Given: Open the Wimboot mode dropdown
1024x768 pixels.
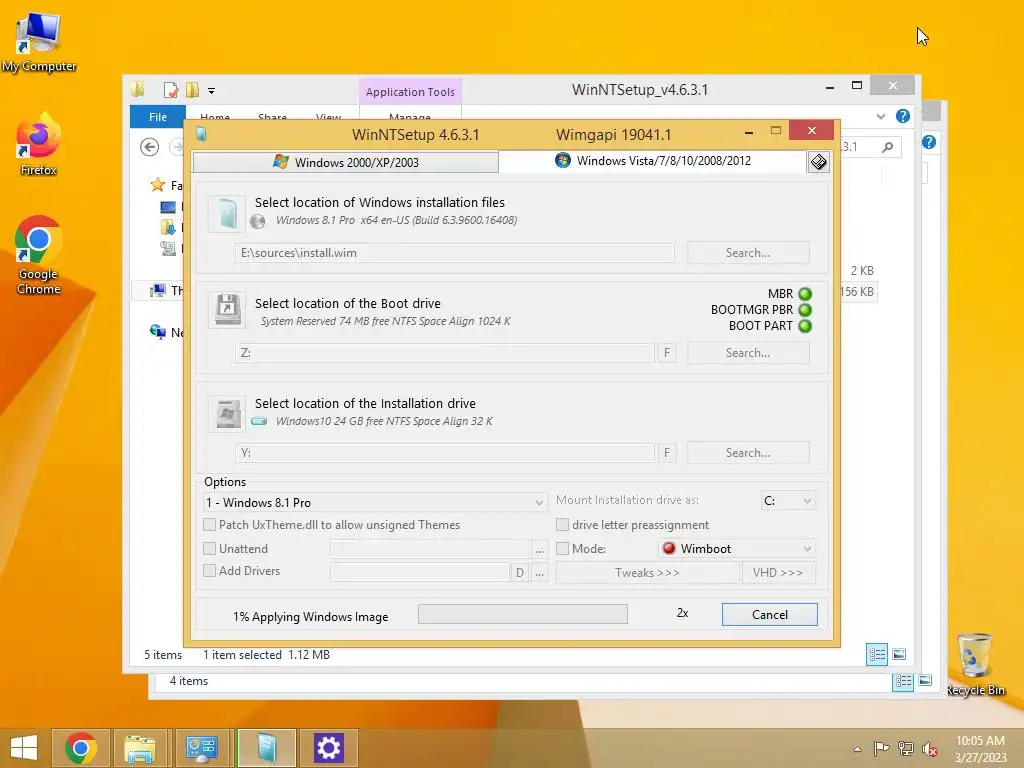Looking at the screenshot, I should click(x=737, y=549).
